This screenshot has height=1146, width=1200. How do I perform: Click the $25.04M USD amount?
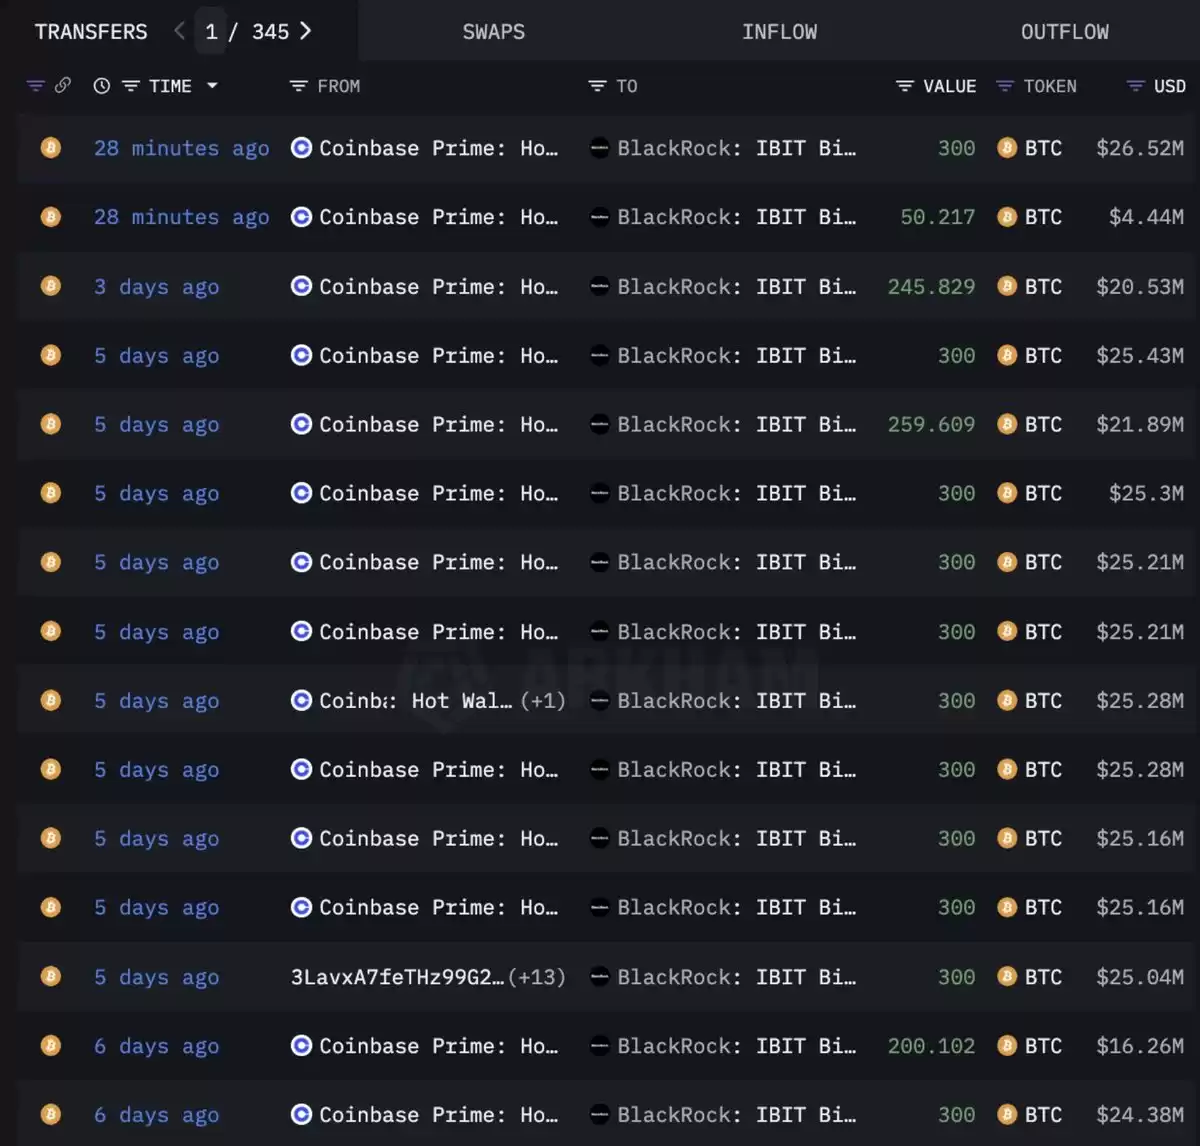(1140, 977)
